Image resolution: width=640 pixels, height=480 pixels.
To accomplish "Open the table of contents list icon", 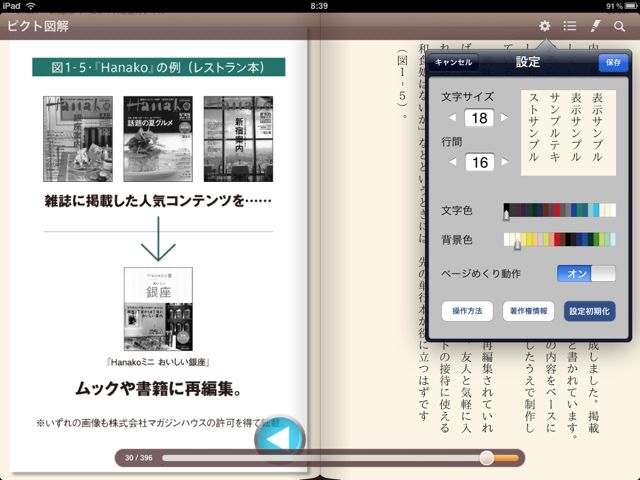I will [x=569, y=26].
